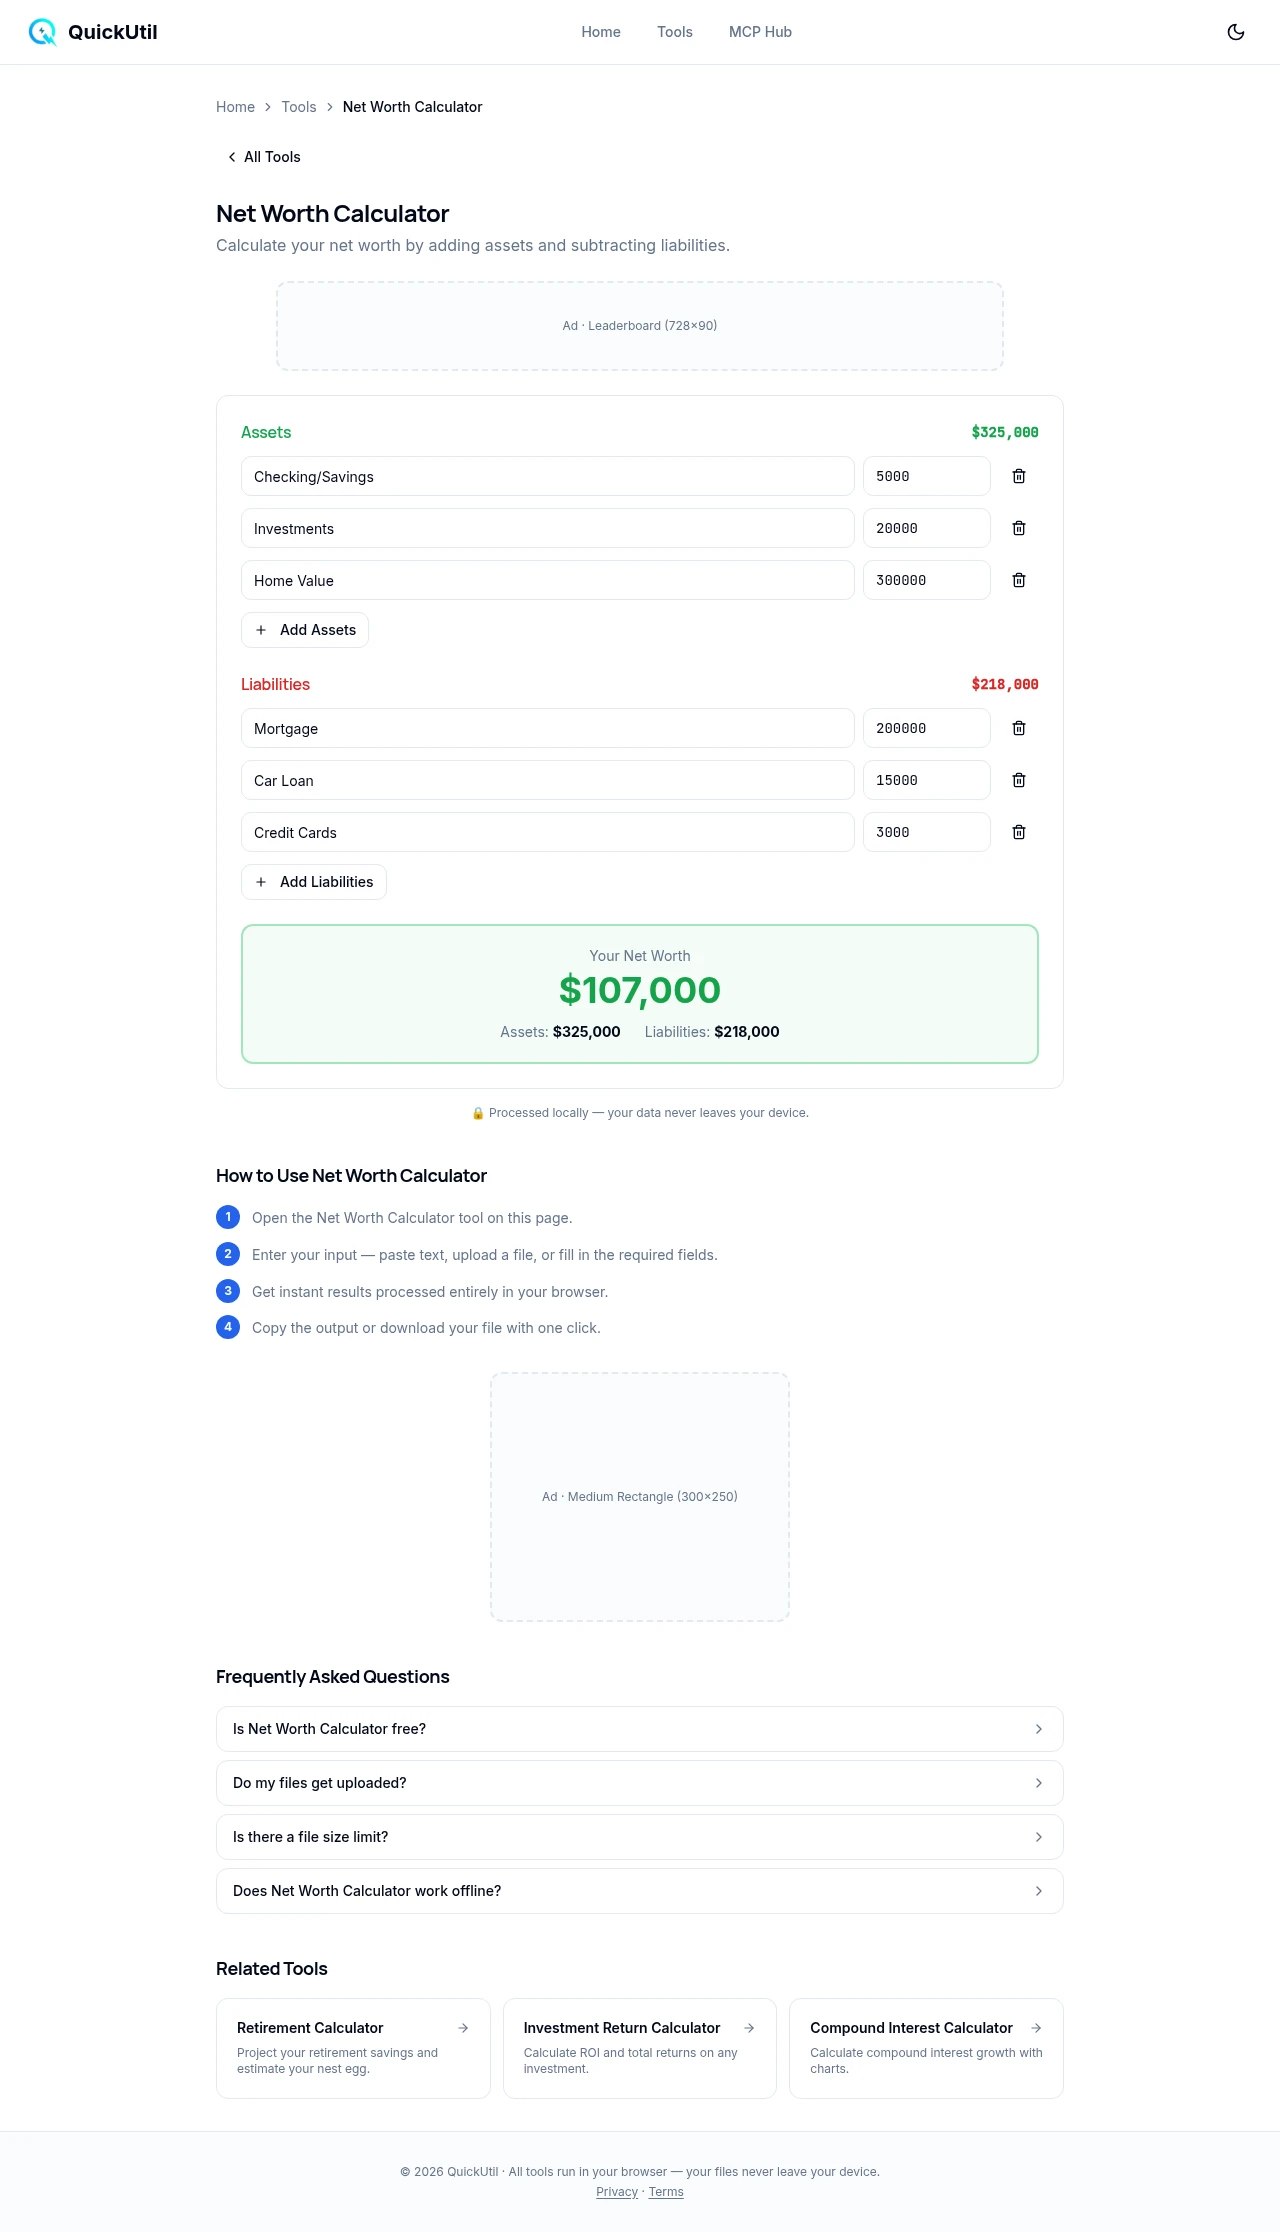This screenshot has width=1280, height=2232.
Task: Expand "Is there a file size limit?" FAQ
Action: click(639, 1837)
